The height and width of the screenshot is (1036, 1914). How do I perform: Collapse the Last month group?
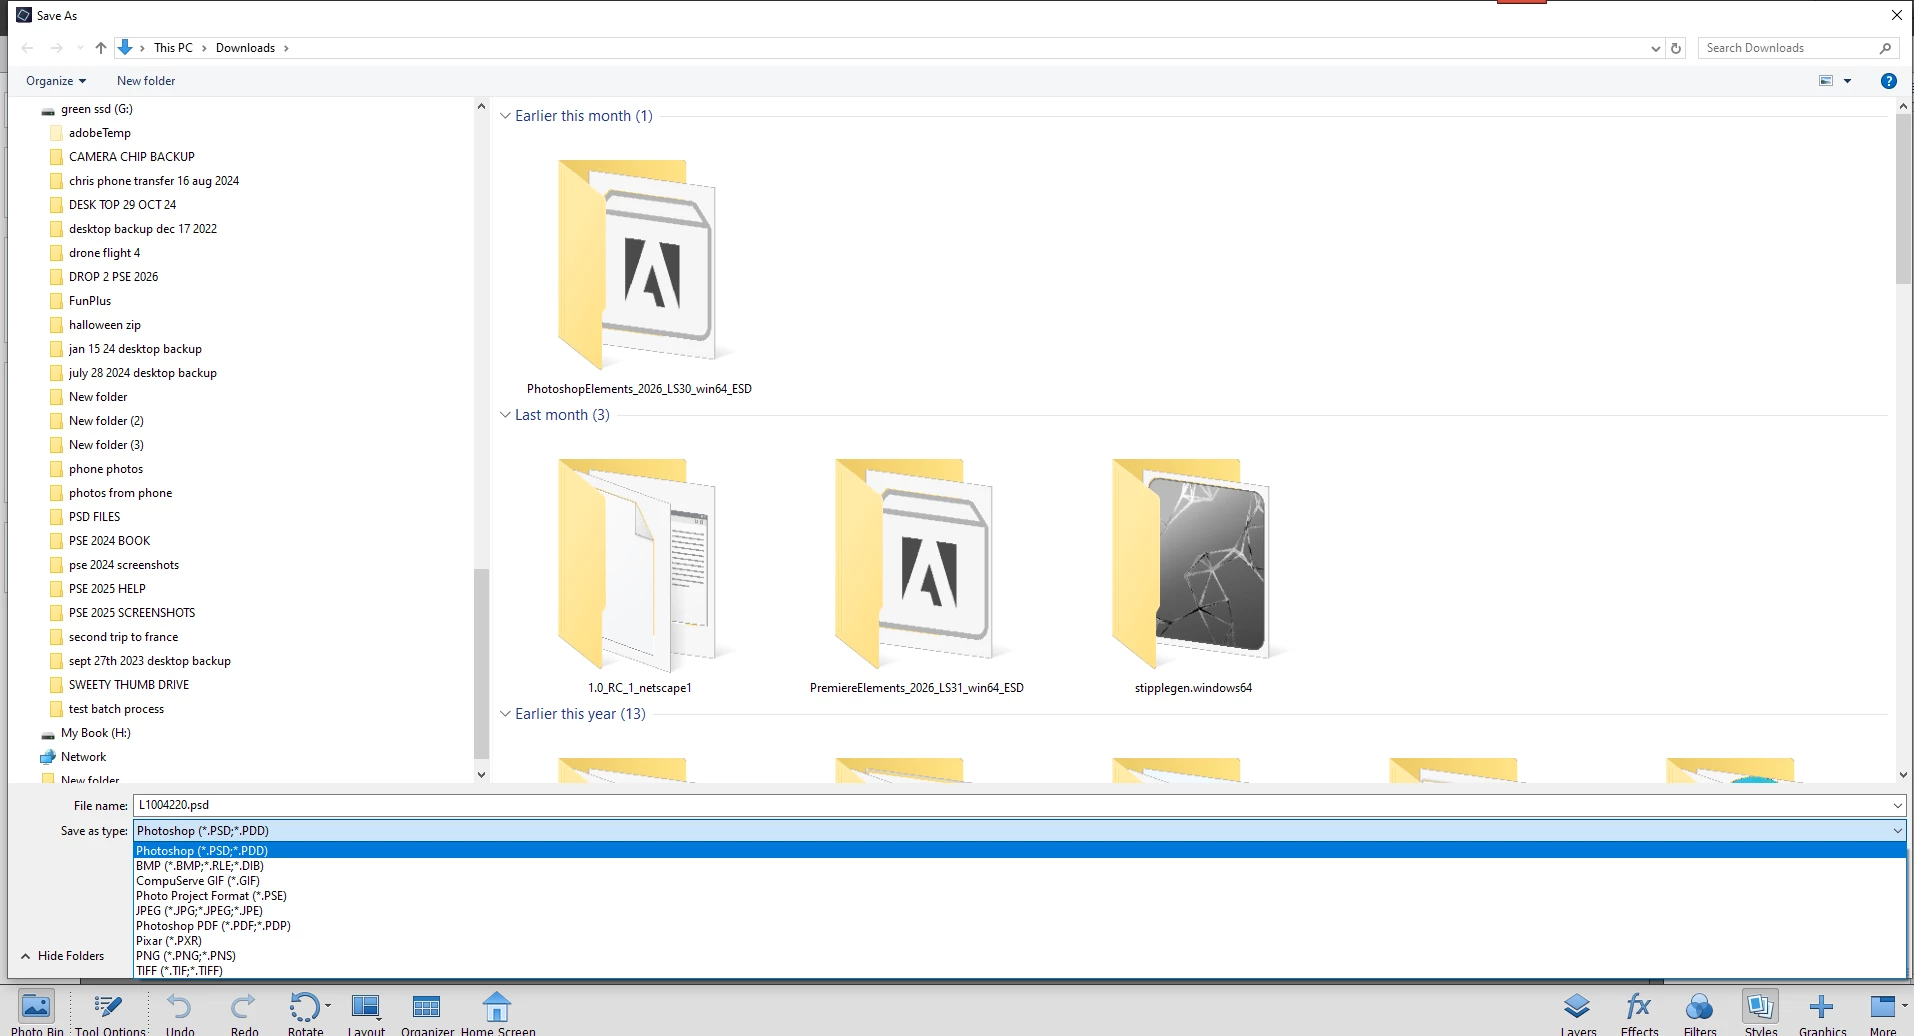coord(505,415)
